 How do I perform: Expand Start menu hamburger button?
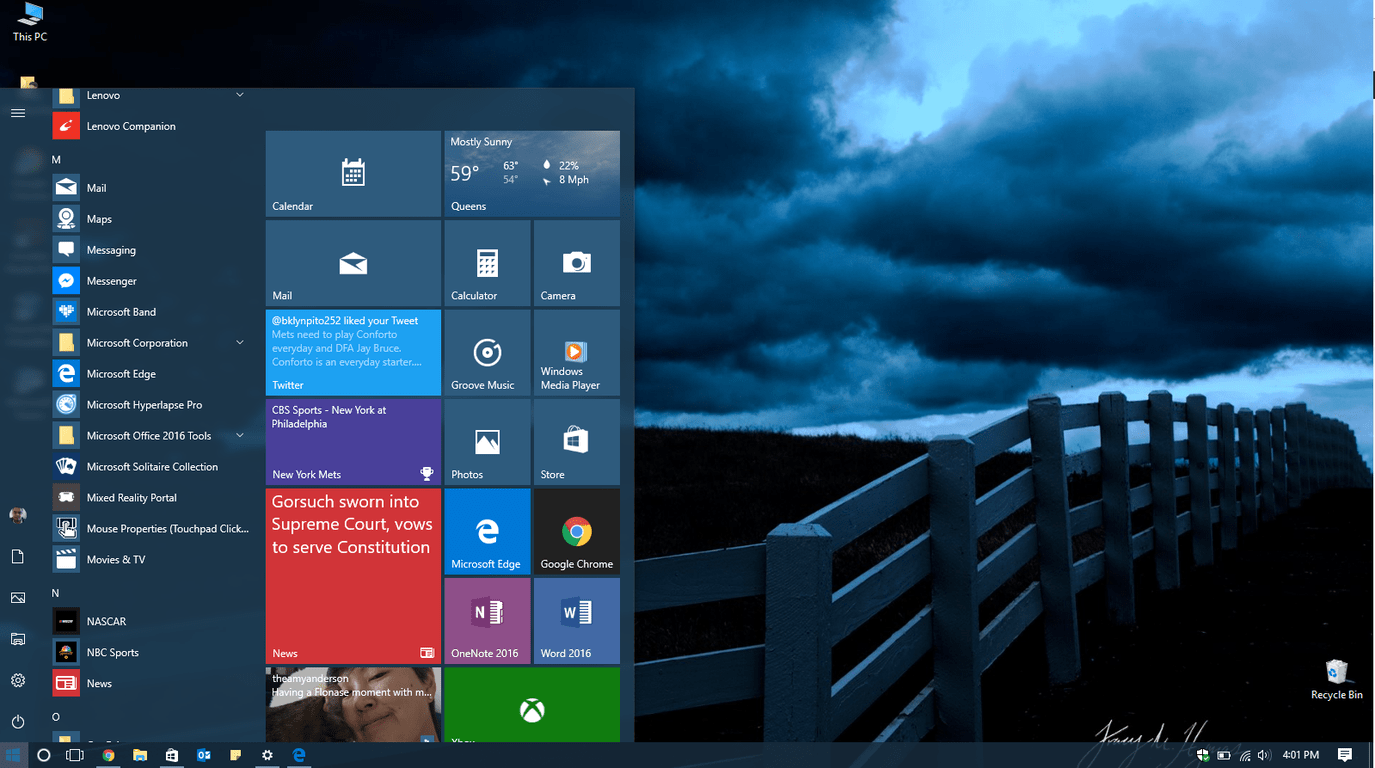(18, 113)
